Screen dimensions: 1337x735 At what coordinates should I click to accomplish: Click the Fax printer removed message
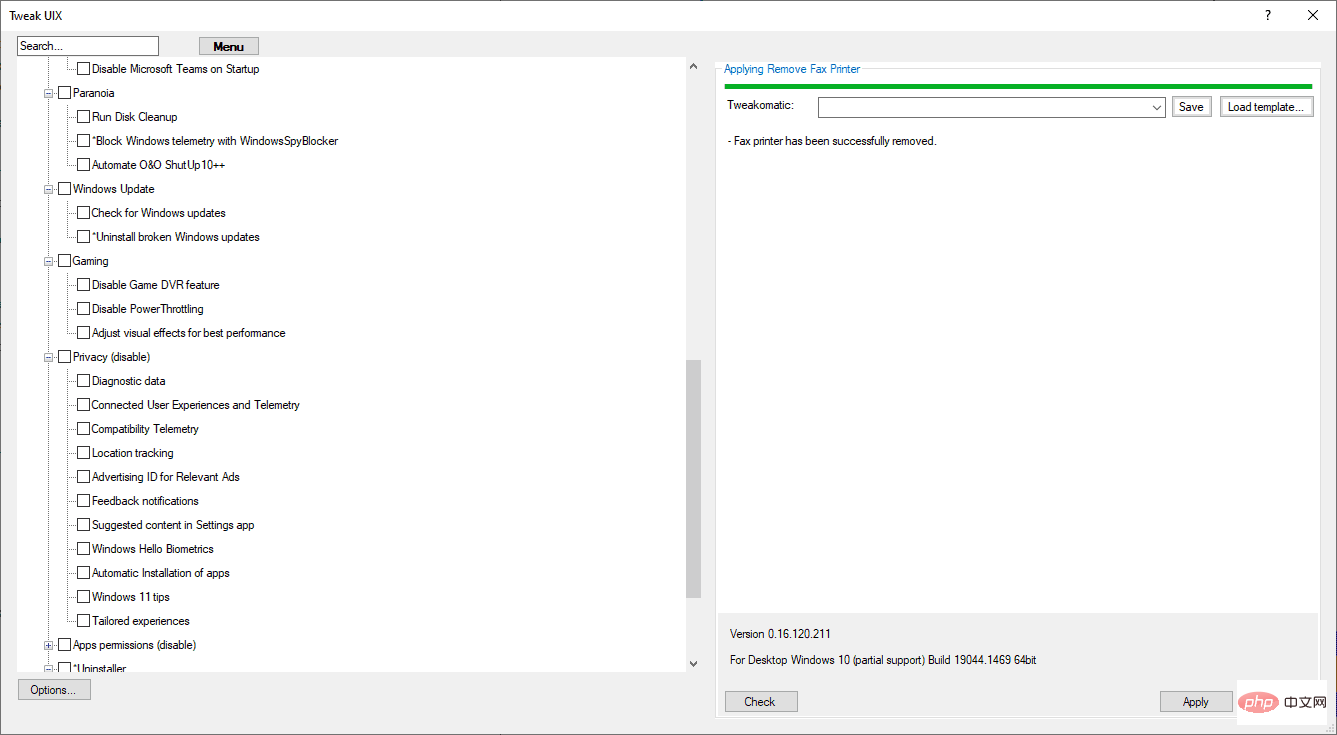tap(832, 141)
